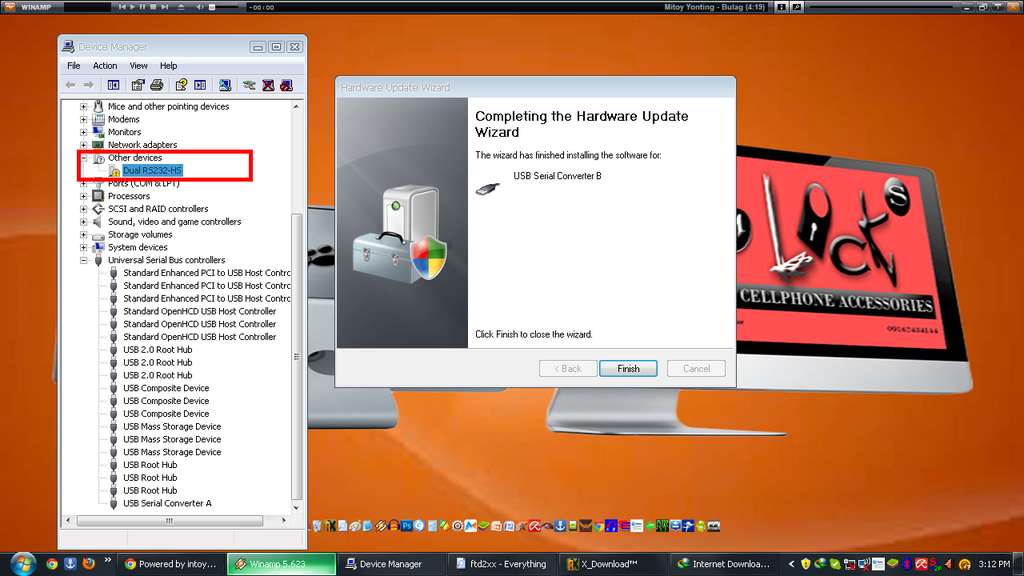Click the anchor icon in Quick Launch
This screenshot has height=576, width=1024.
[x=70, y=564]
